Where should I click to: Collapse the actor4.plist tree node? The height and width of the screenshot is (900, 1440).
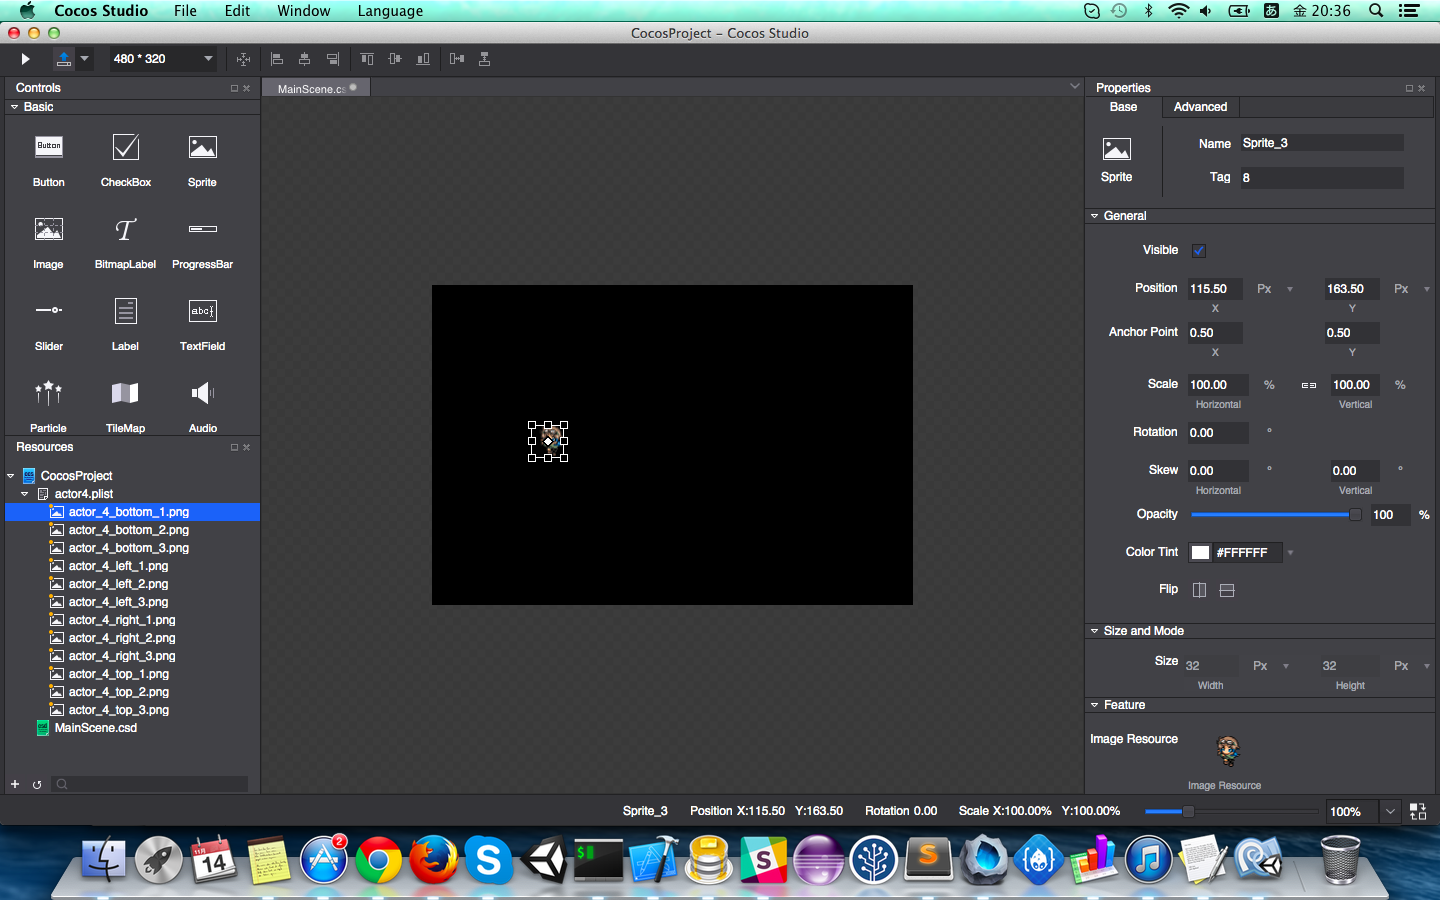(25, 494)
